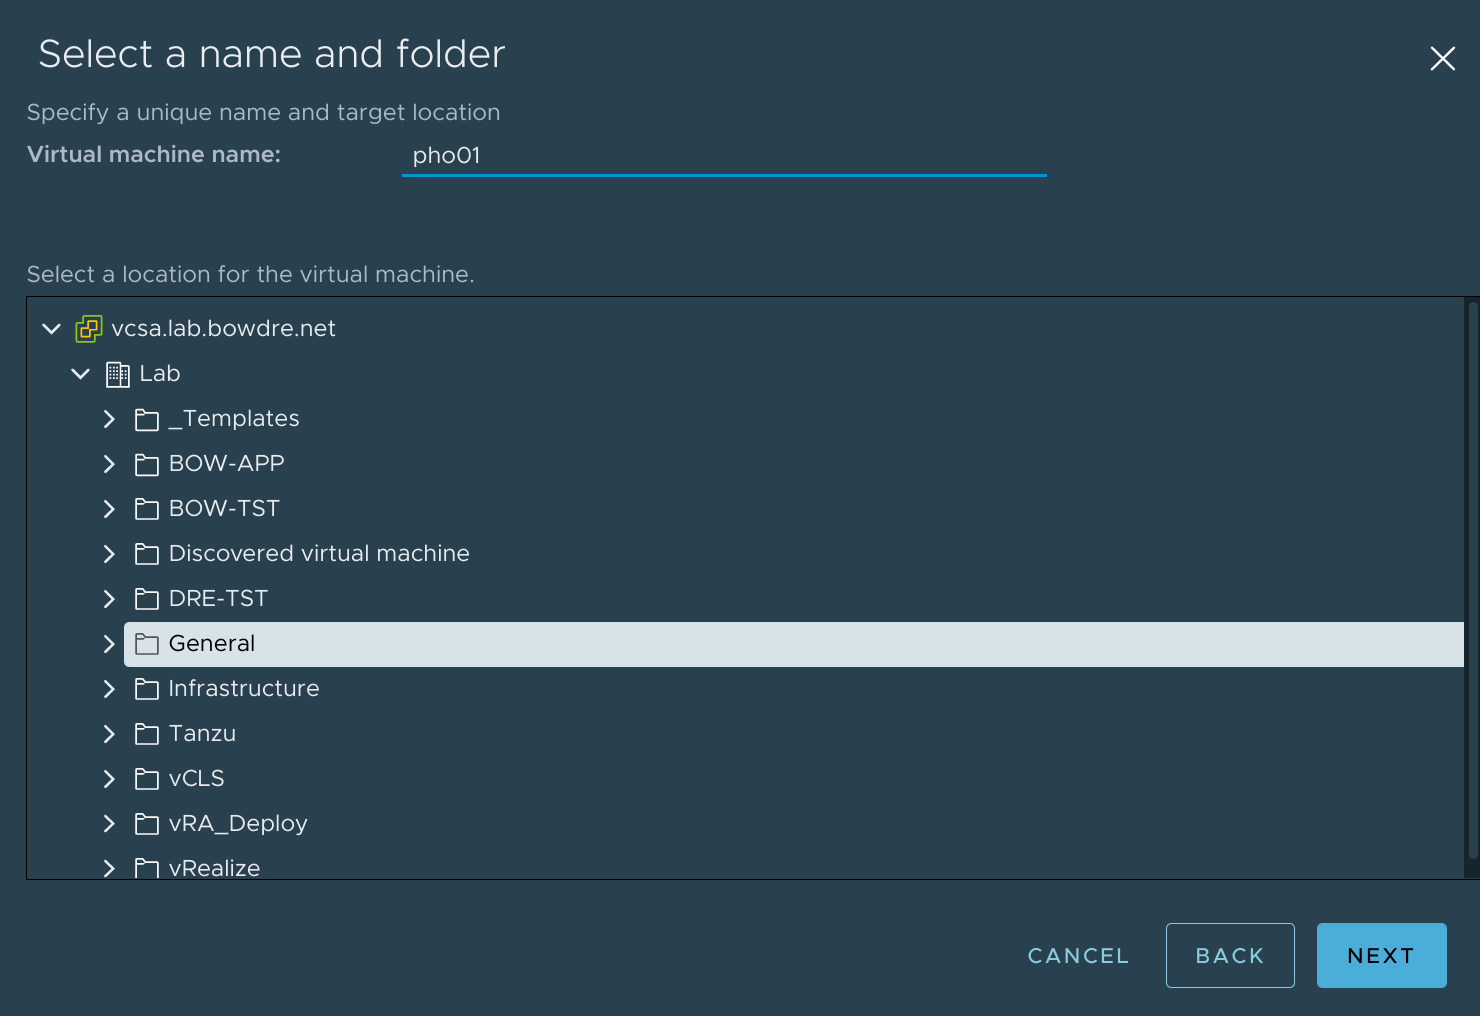Select the General folder label

coord(212,643)
